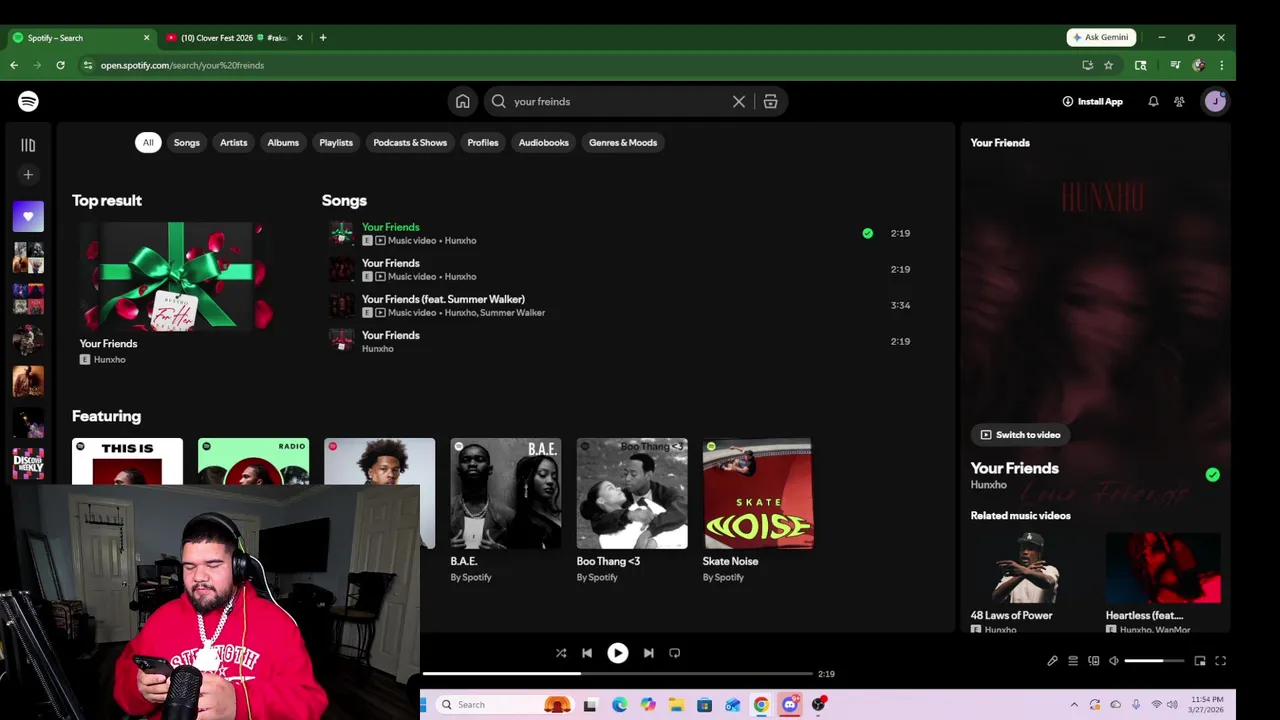Clear the 'your freinds' search query
1280x720 pixels.
click(x=739, y=101)
